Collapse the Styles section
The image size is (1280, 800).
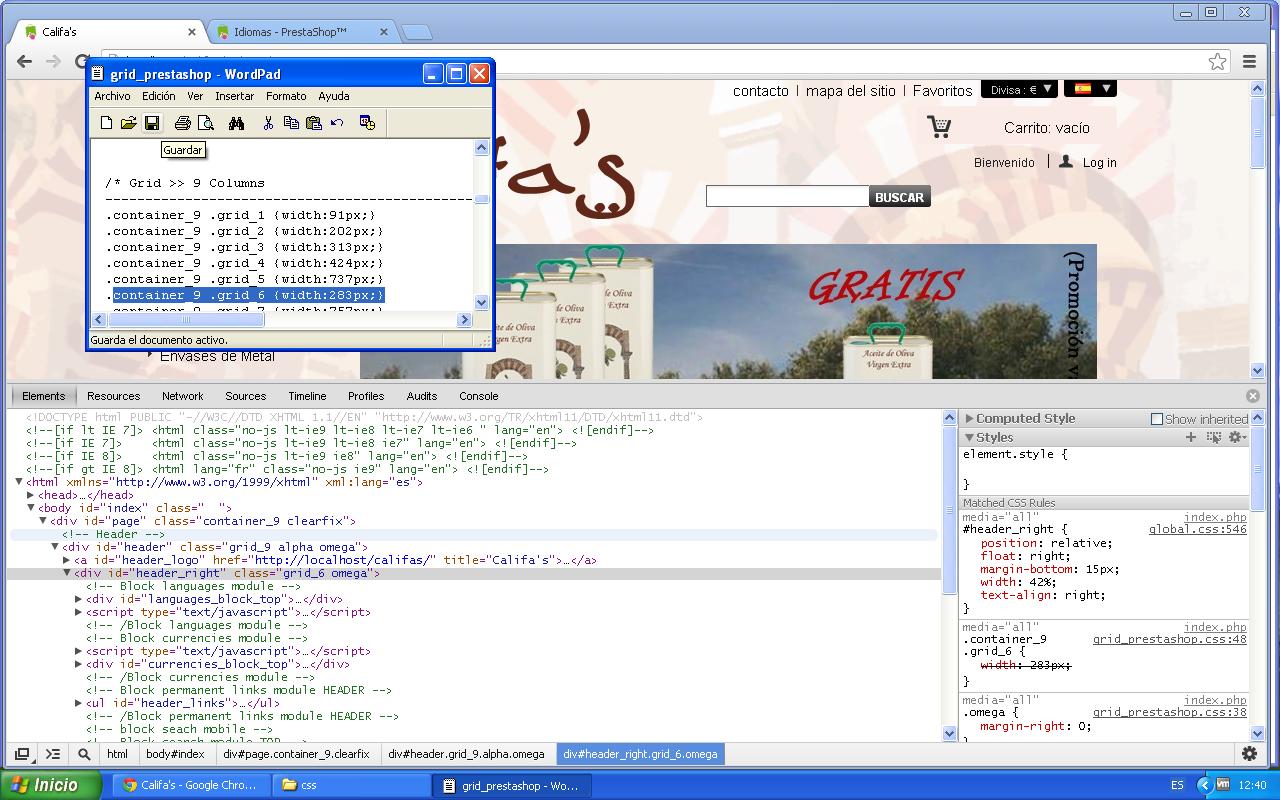[x=969, y=437]
